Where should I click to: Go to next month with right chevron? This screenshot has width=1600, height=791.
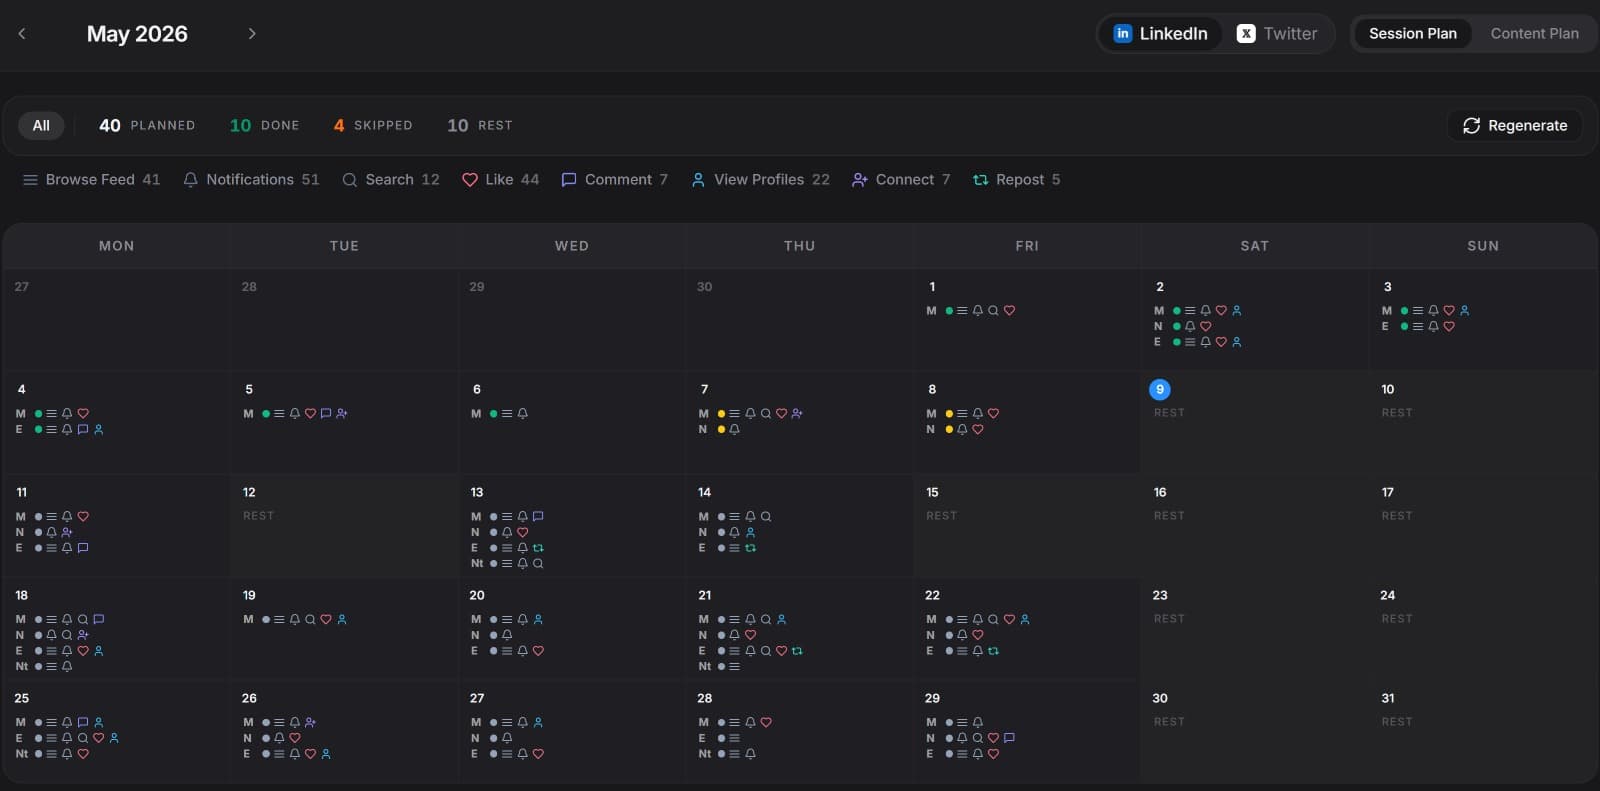tap(252, 33)
